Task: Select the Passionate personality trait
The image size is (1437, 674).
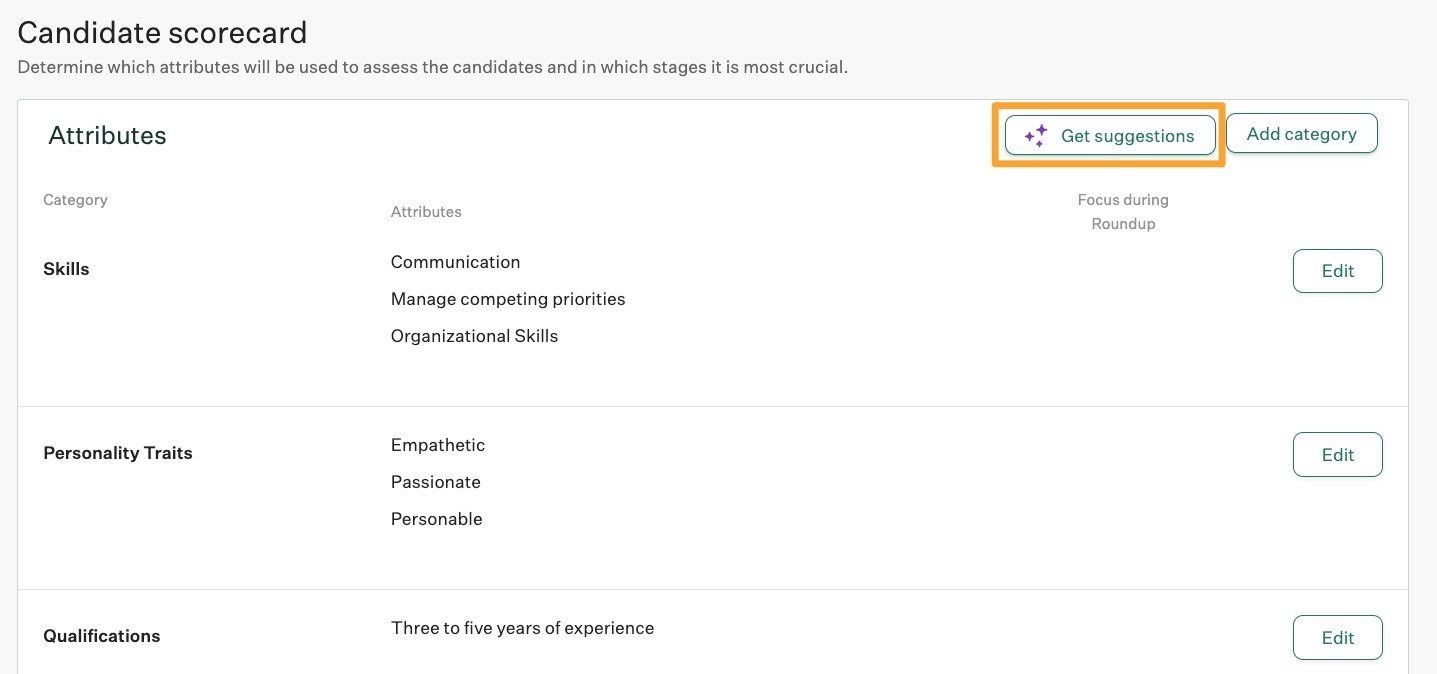Action: click(x=436, y=482)
